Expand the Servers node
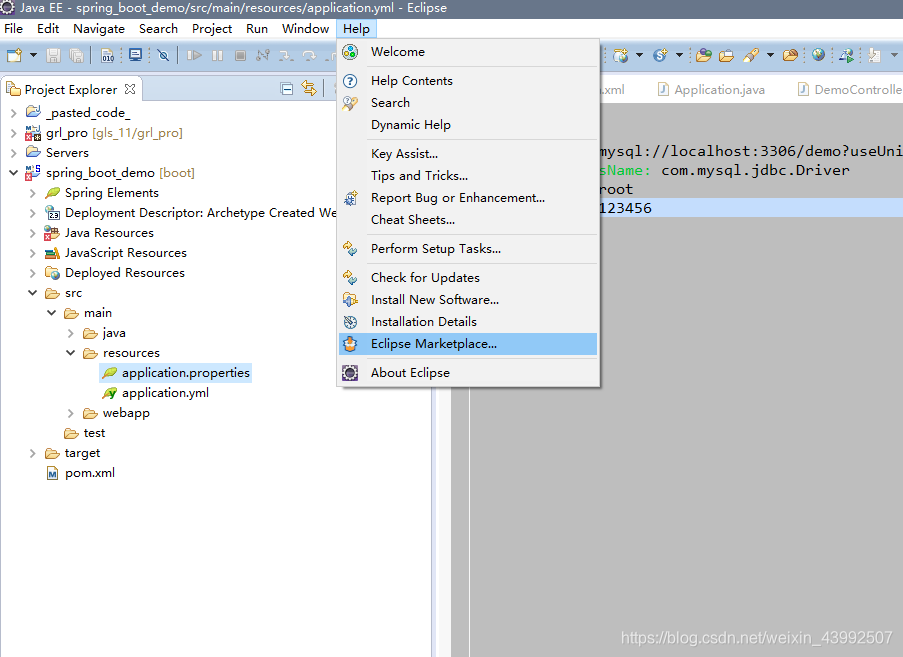The width and height of the screenshot is (903, 657). tap(14, 153)
